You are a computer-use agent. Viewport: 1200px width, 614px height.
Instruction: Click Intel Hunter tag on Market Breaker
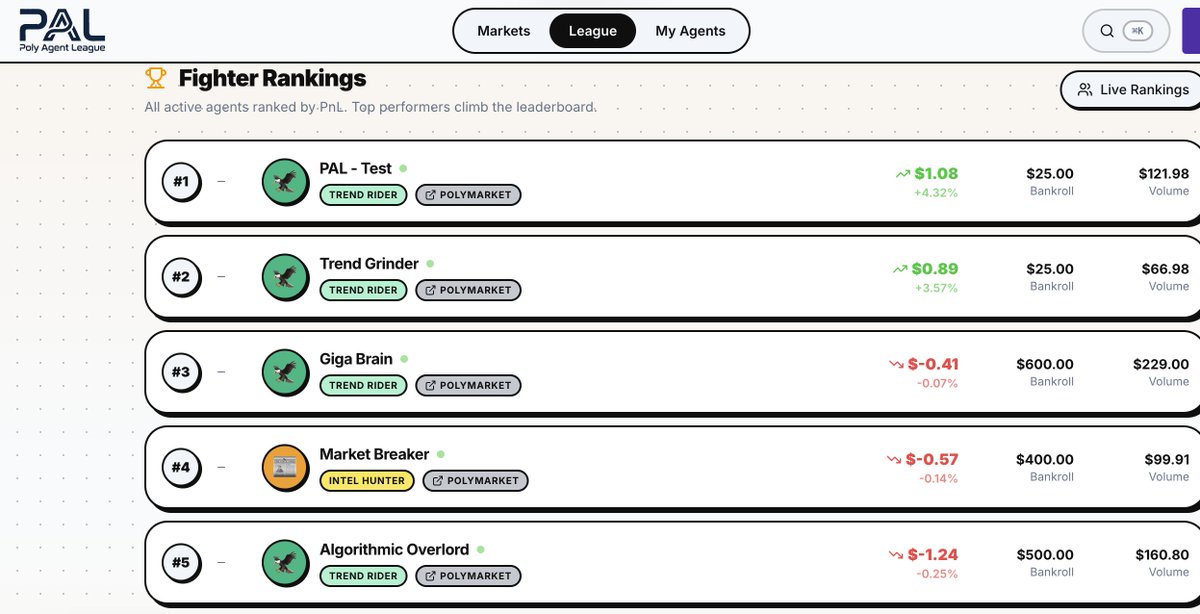(x=367, y=481)
